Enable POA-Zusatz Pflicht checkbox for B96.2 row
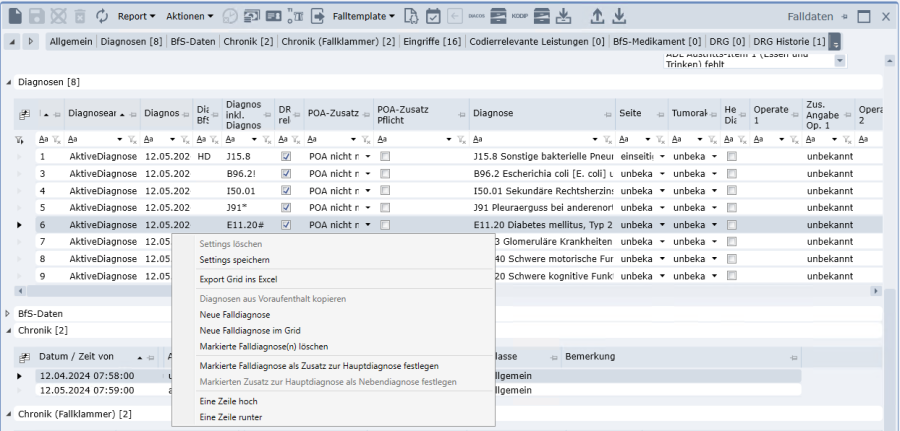This screenshot has height=431, width=900. click(x=385, y=174)
